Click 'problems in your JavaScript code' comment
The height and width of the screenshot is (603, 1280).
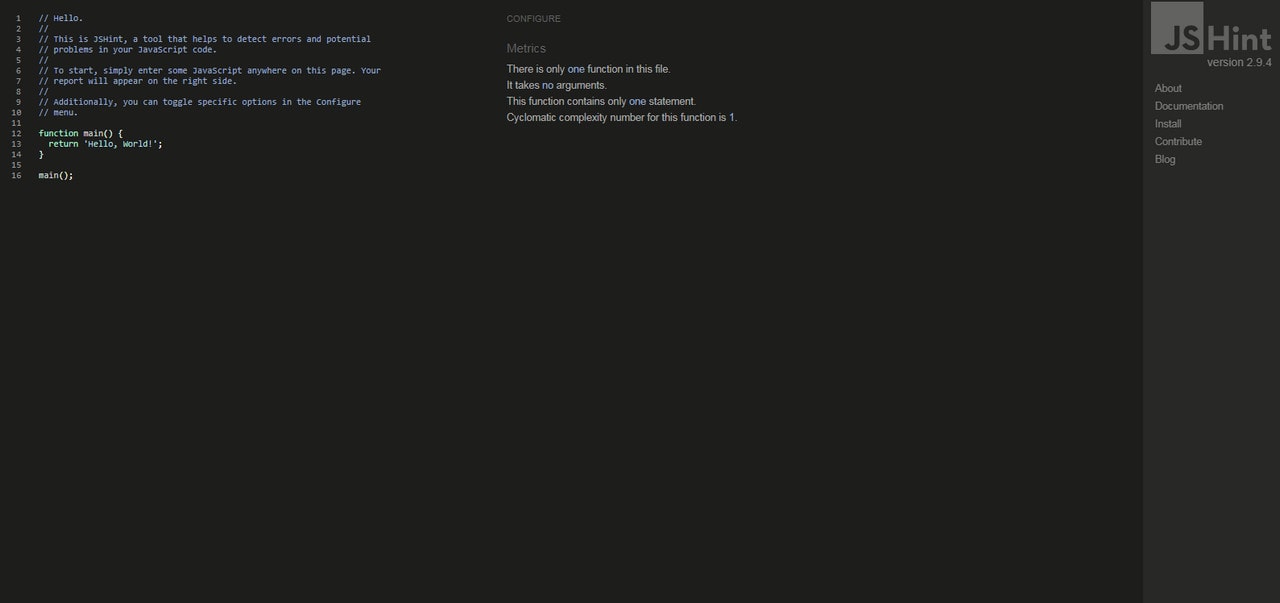pyautogui.click(x=128, y=49)
